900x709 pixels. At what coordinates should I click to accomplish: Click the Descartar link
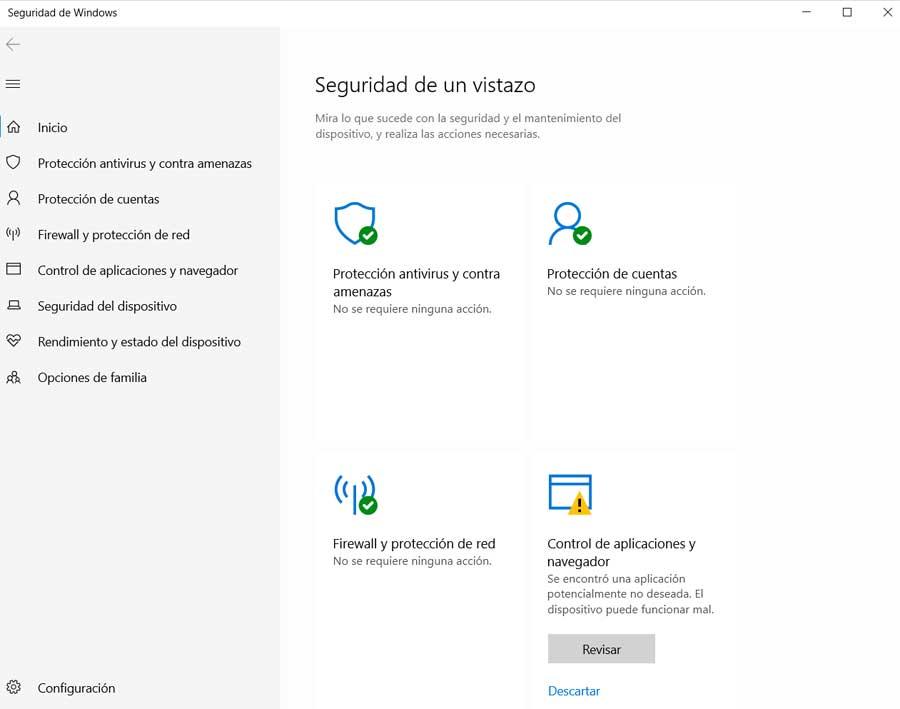point(573,691)
